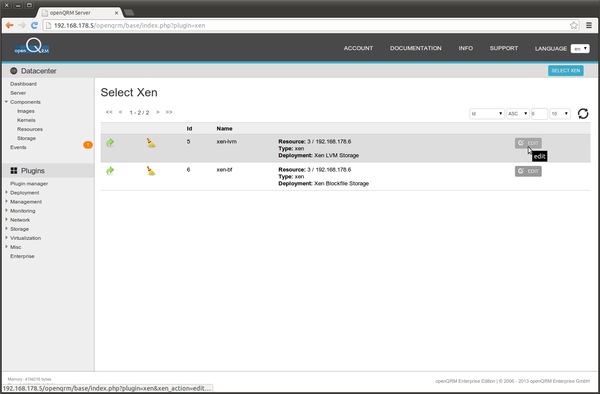The width and height of the screenshot is (600, 394).
Task: Open Server in the sidebar
Action: 18,93
